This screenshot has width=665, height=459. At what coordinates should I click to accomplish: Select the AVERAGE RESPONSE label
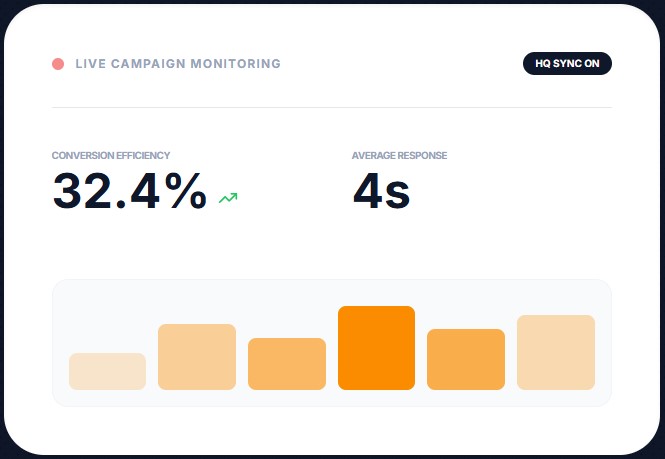399,156
